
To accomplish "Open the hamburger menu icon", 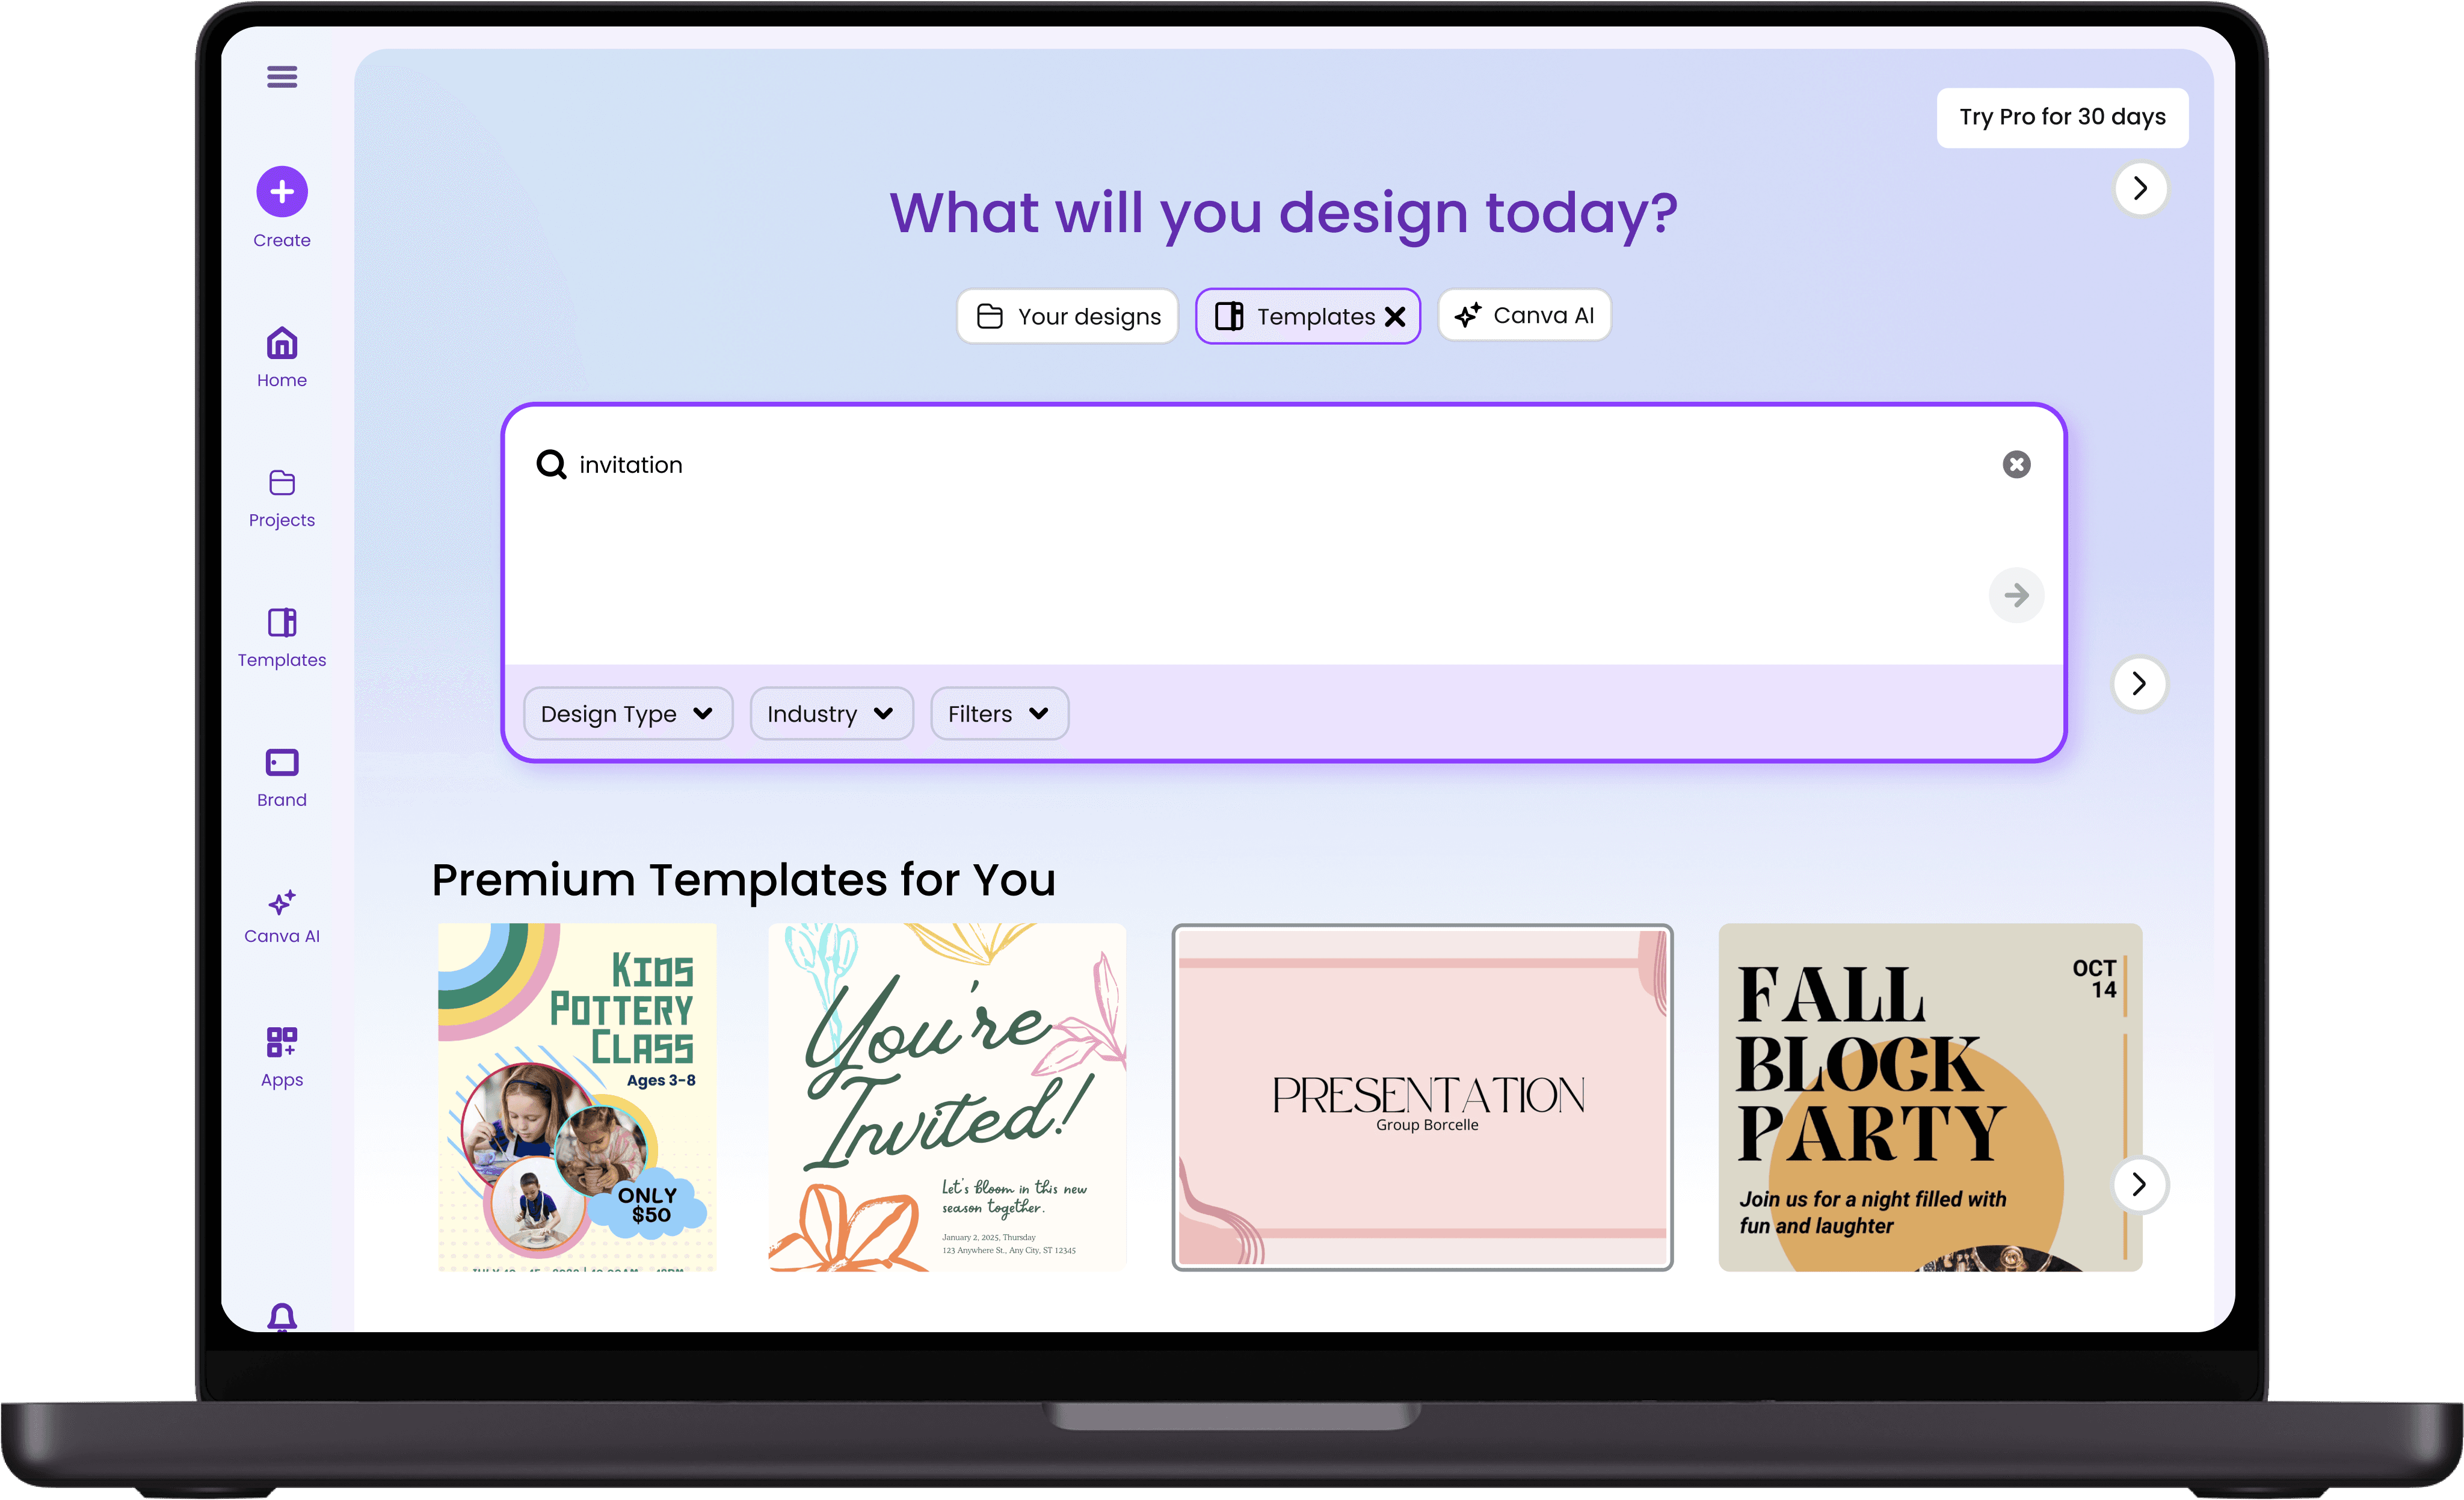I will tap(282, 77).
